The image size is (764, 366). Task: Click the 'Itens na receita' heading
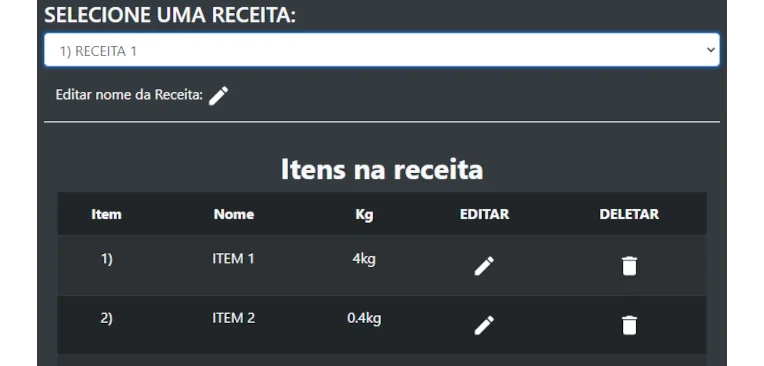pos(382,169)
